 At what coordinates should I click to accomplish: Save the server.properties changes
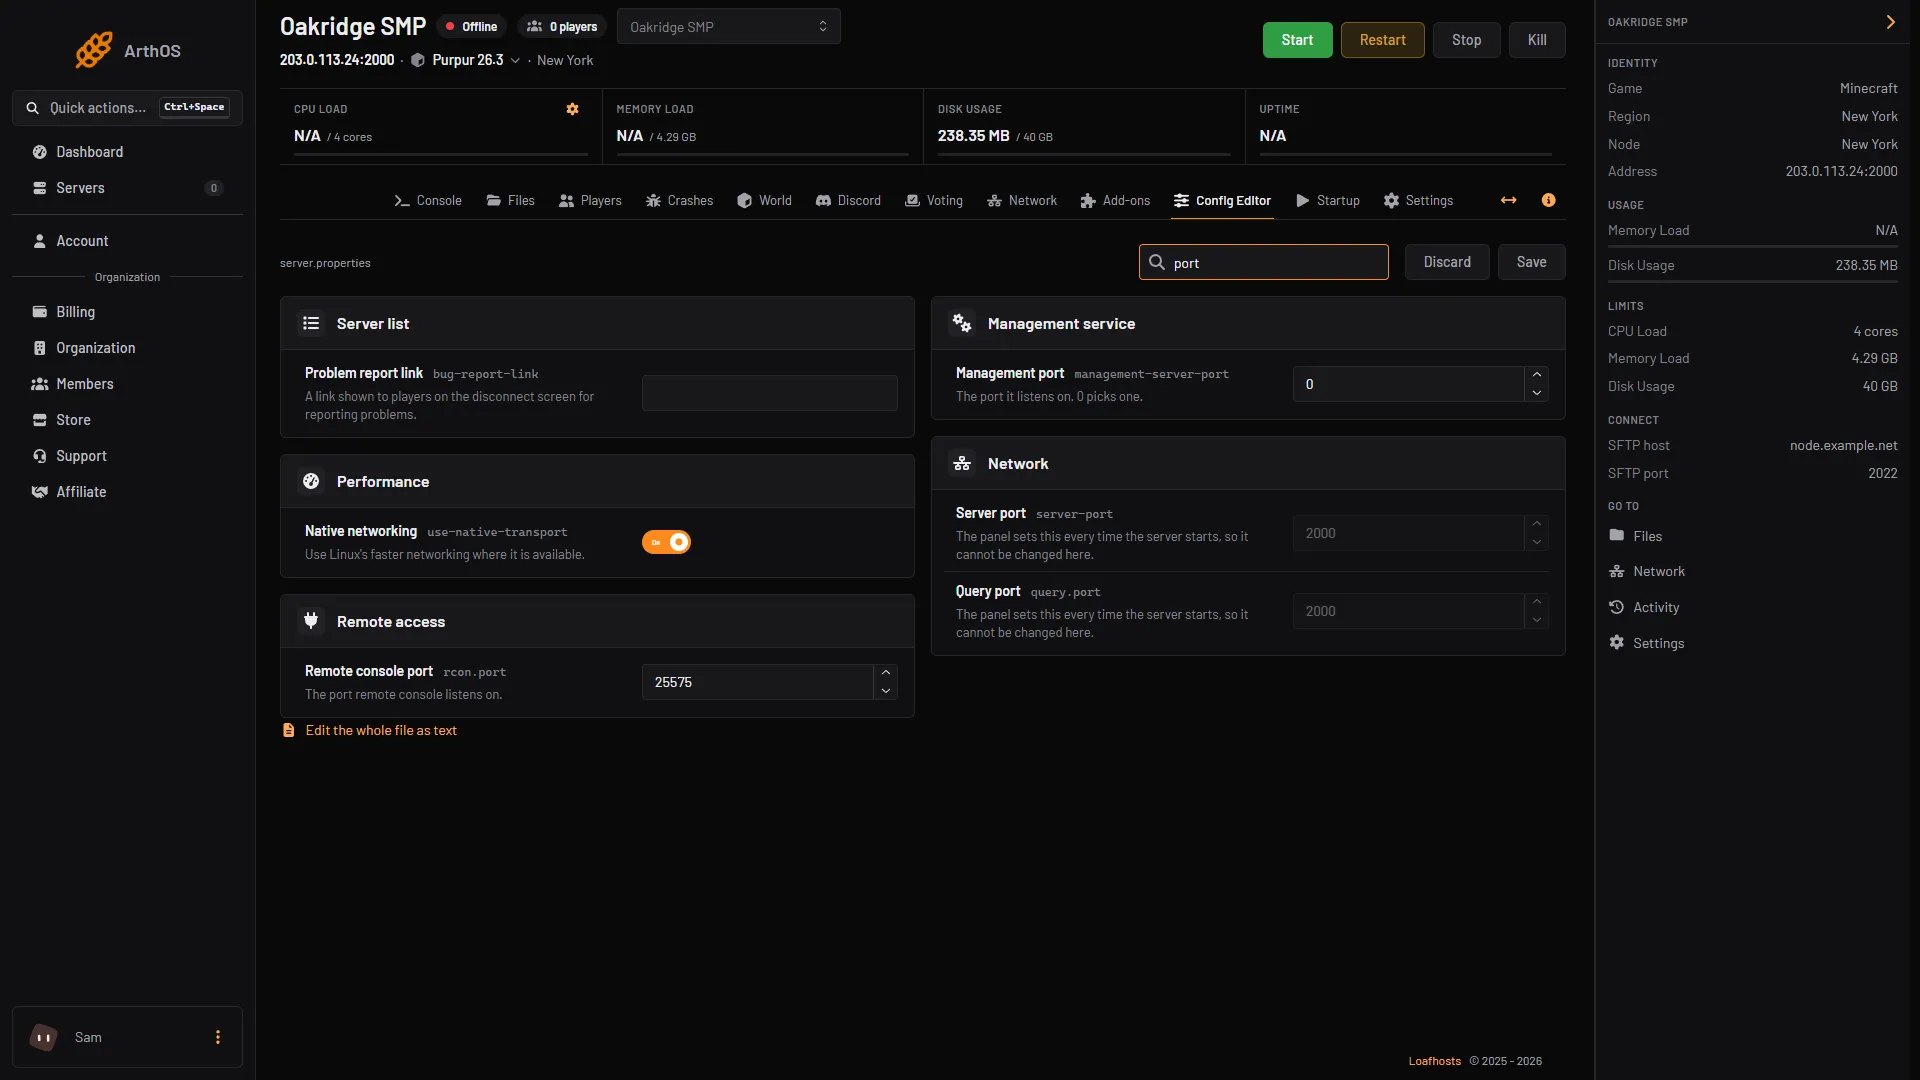(x=1531, y=262)
